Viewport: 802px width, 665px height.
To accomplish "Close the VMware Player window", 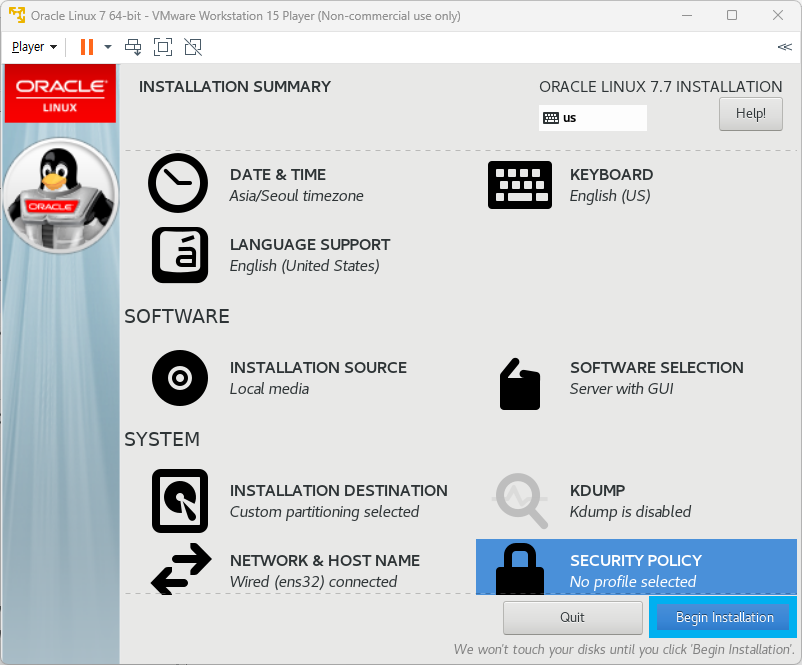I will coord(778,15).
